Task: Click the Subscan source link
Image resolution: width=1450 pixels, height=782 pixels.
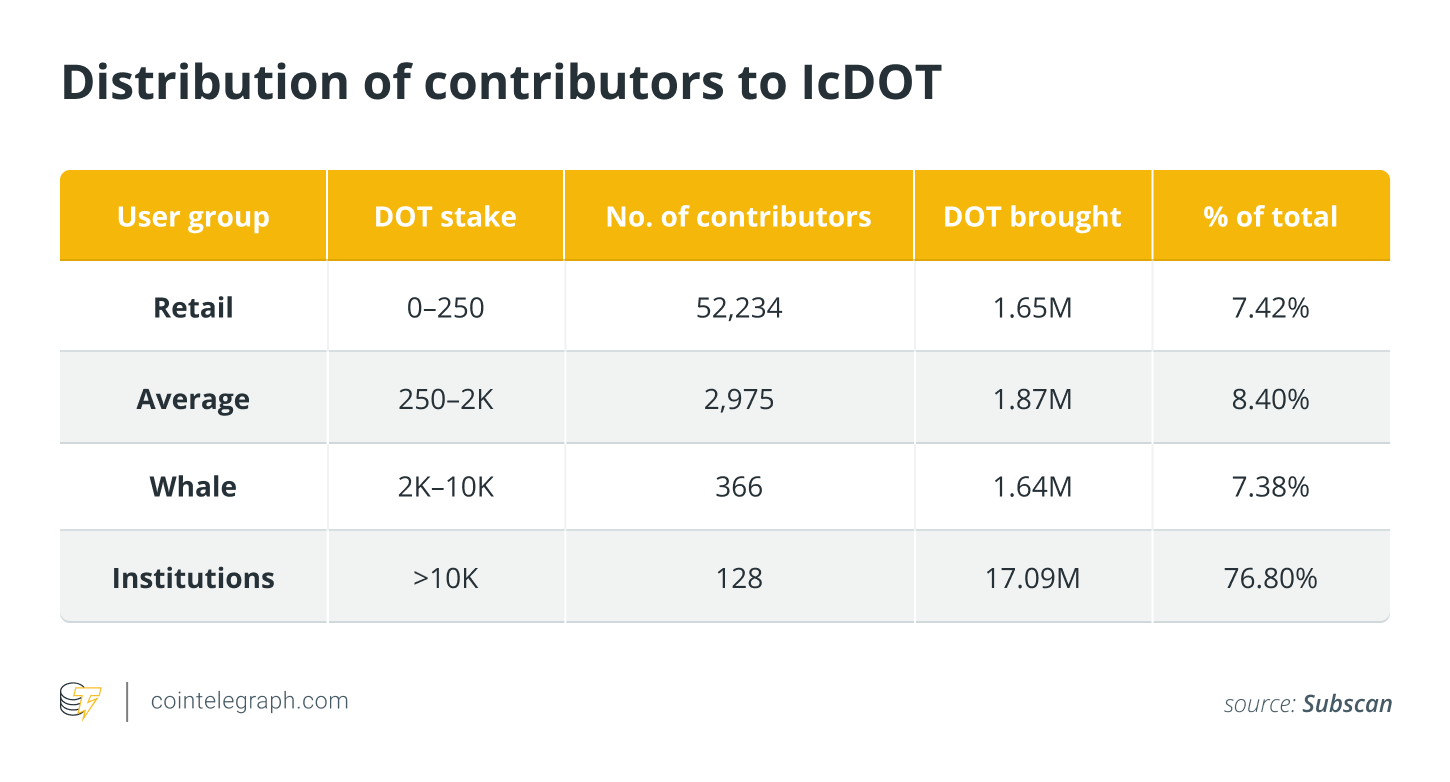Action: [x=1347, y=703]
